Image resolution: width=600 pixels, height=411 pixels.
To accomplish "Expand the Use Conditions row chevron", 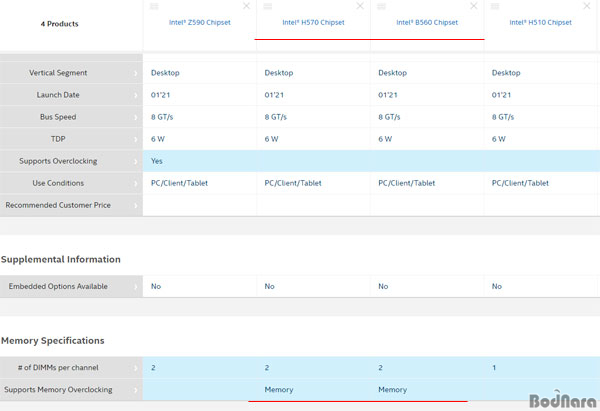I will [x=135, y=183].
